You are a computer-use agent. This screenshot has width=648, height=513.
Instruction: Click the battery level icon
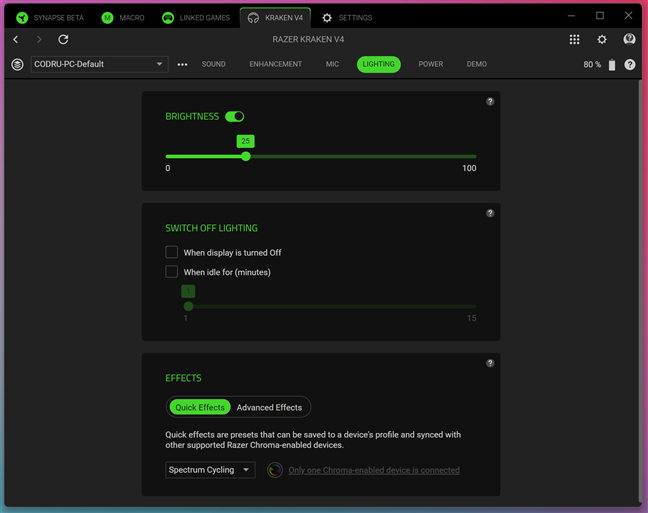(x=612, y=65)
